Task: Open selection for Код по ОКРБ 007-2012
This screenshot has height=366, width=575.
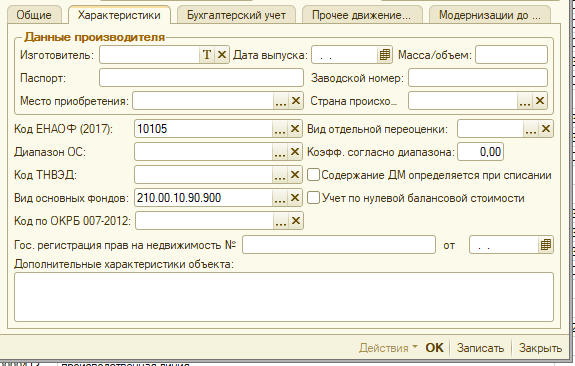Action: coord(281,221)
